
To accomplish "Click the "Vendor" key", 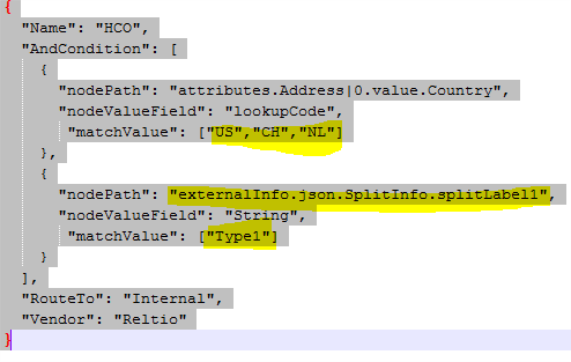I will [59, 319].
